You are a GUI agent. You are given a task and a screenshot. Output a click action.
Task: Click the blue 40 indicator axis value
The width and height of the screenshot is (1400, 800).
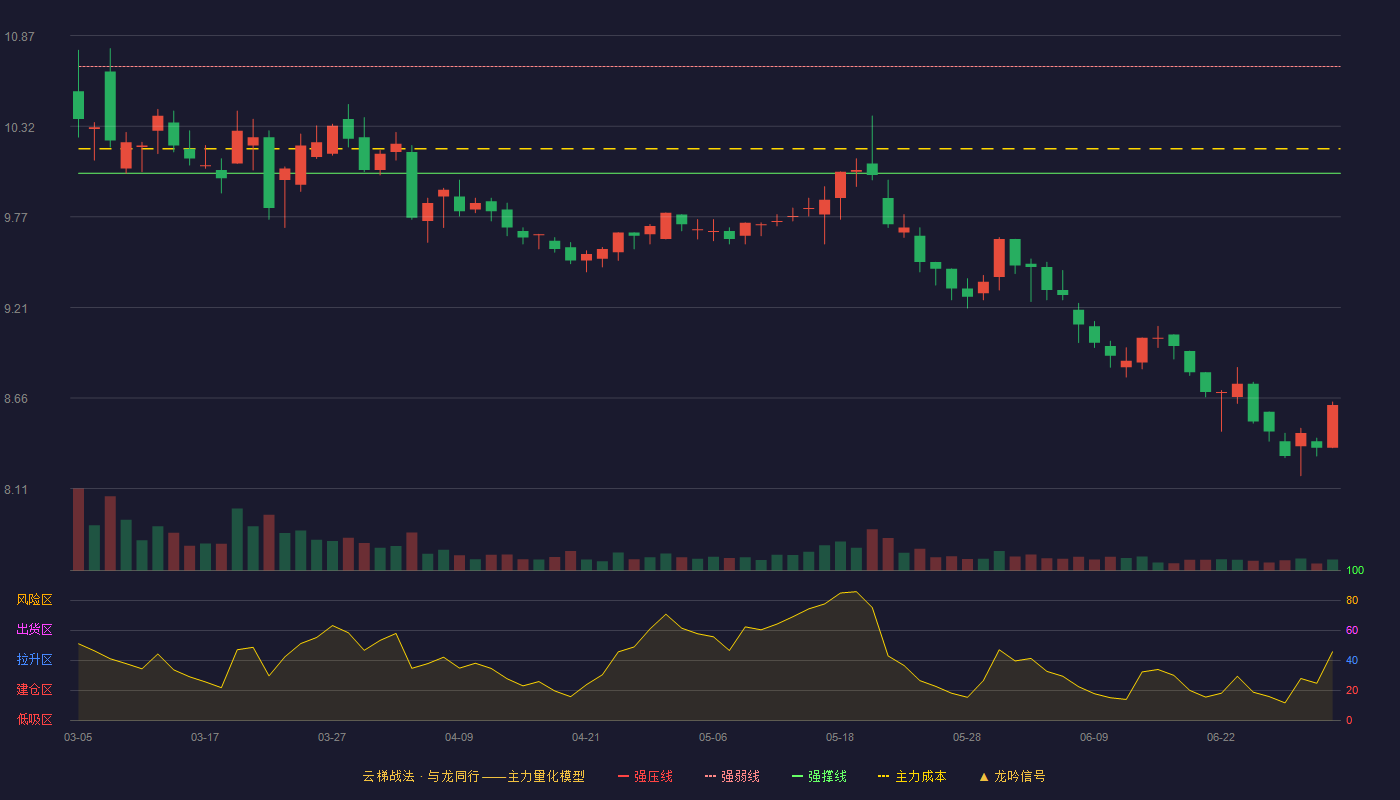click(1352, 661)
